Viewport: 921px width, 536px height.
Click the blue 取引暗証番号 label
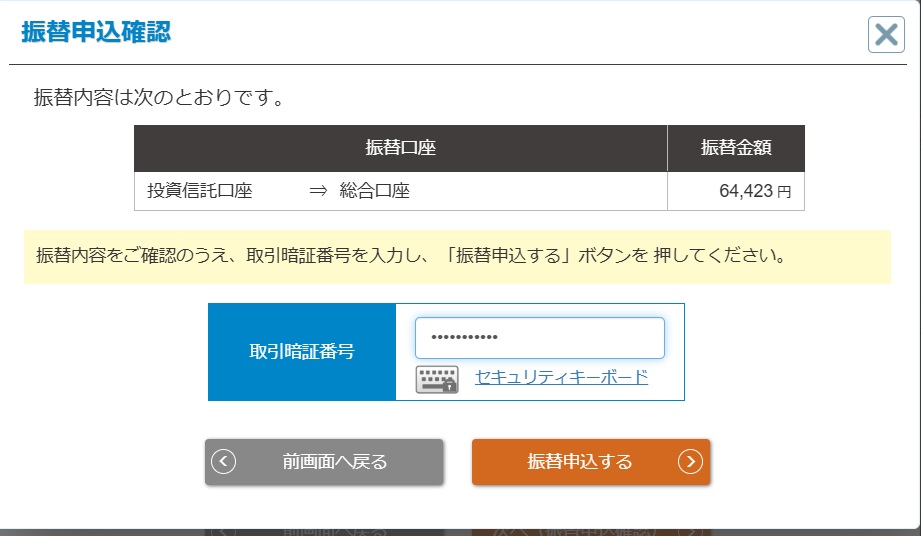[301, 352]
